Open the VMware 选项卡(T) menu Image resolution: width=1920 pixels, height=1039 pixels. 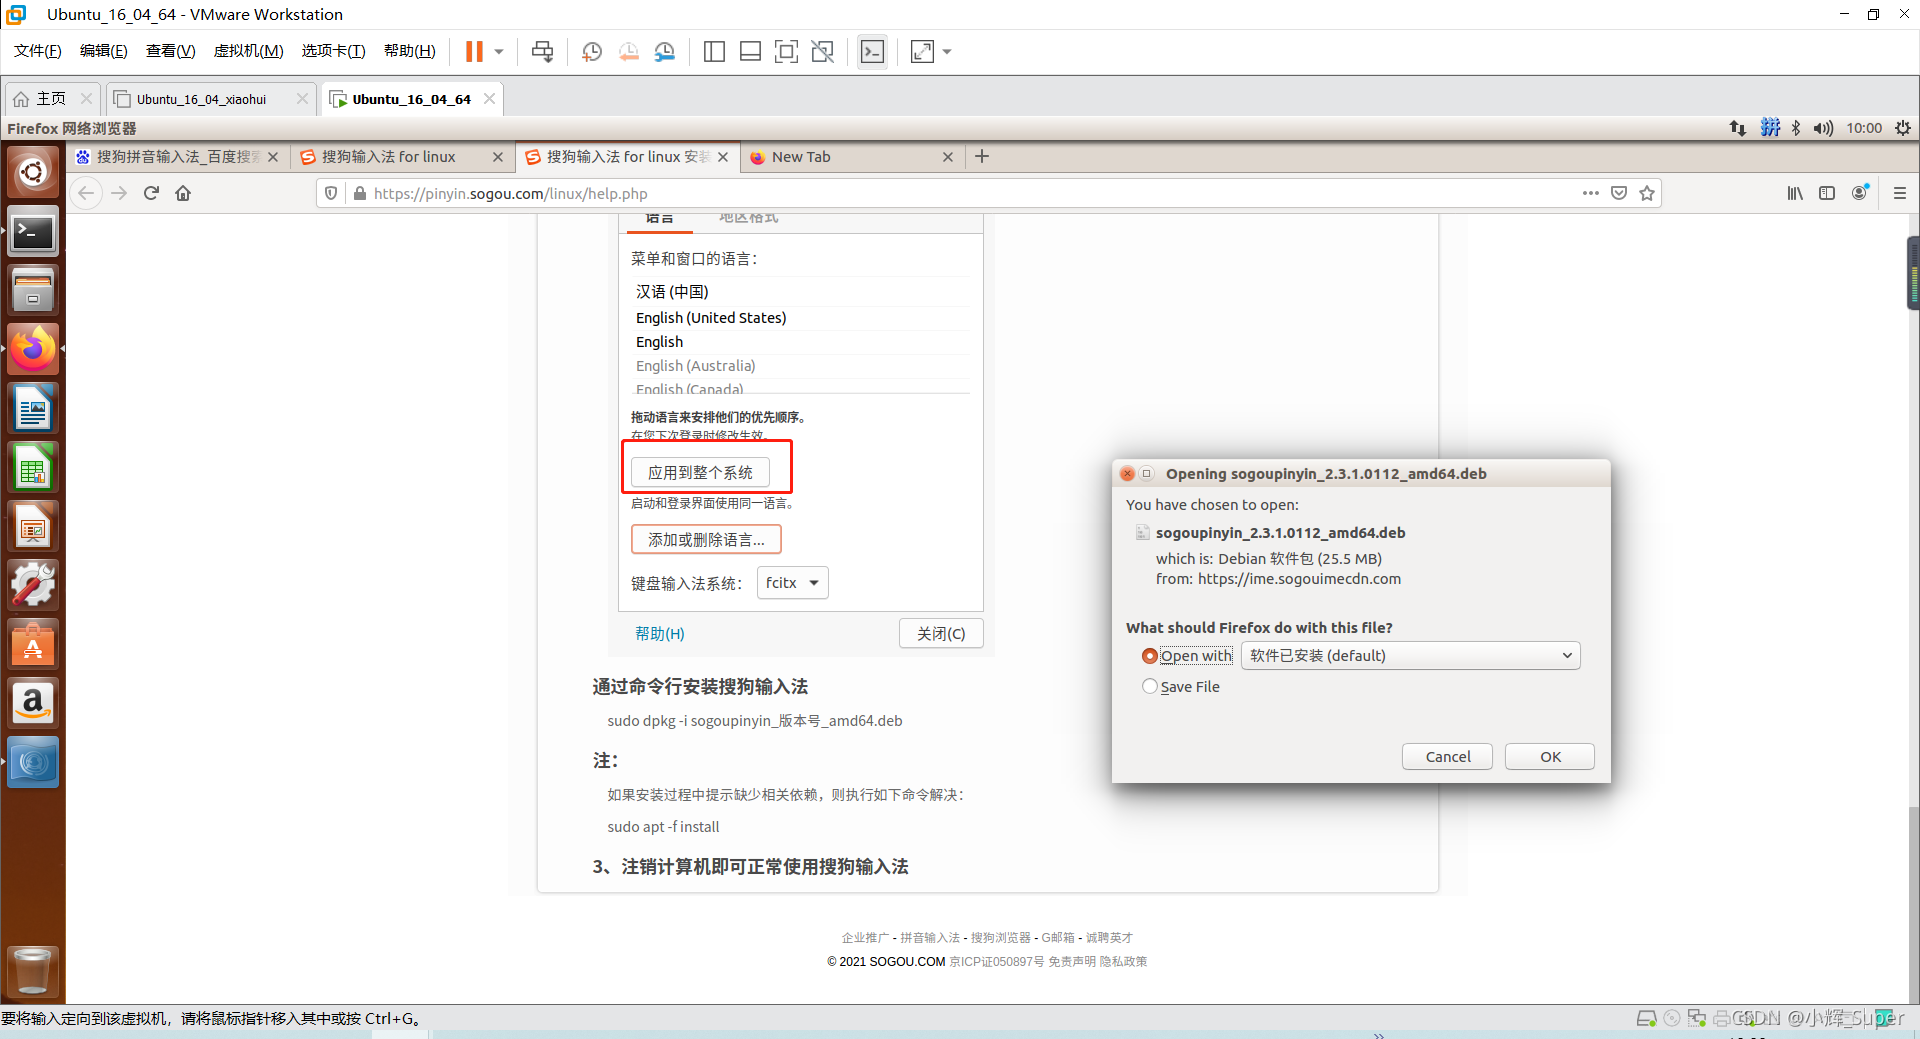pos(333,51)
